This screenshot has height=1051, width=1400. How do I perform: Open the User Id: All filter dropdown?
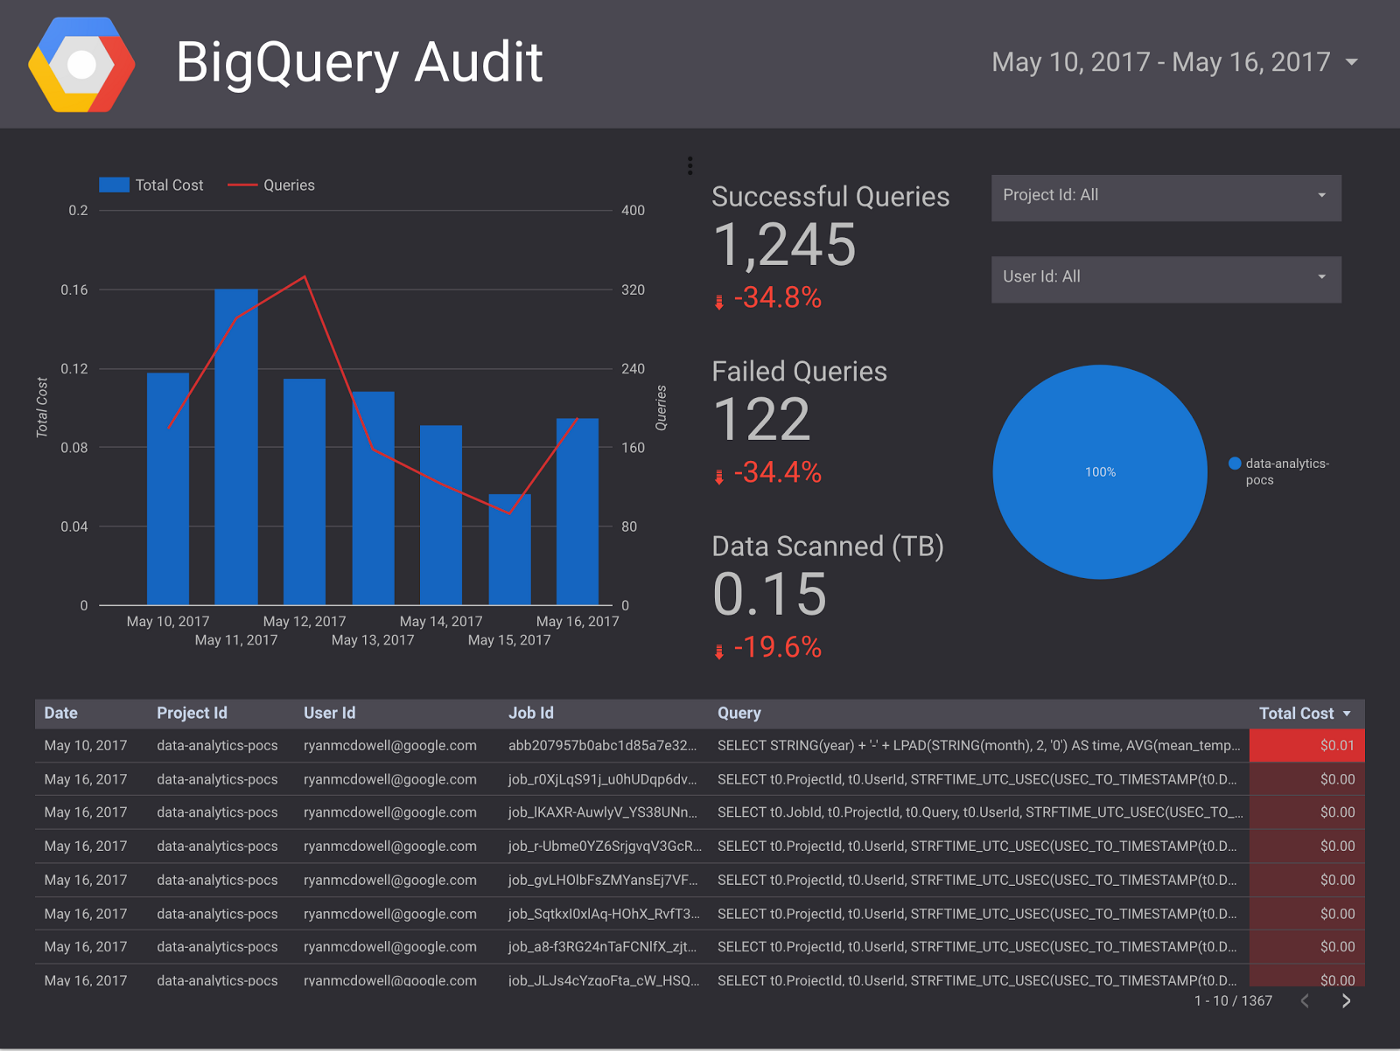click(x=1166, y=279)
